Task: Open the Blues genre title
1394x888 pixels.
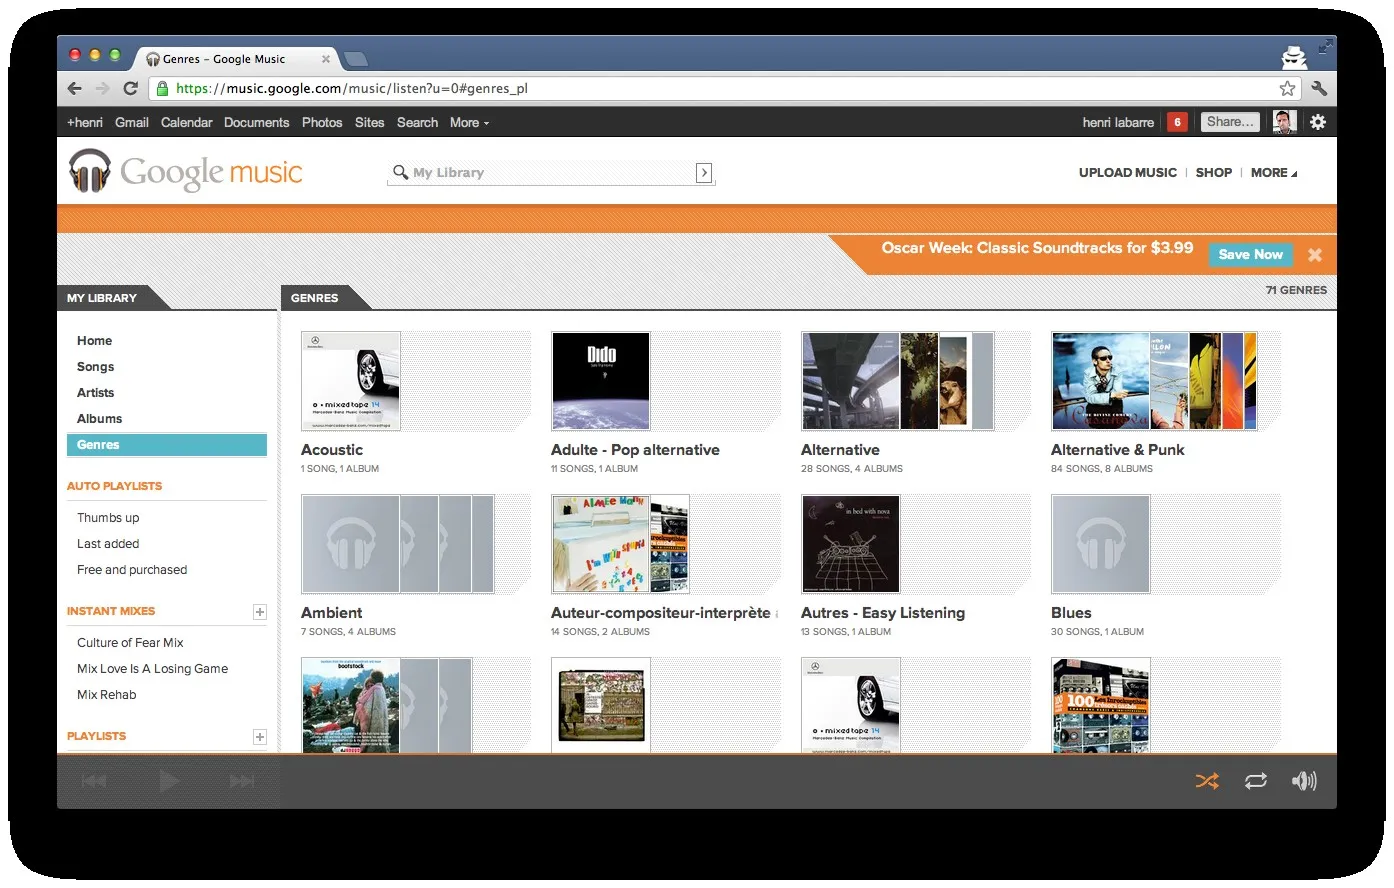Action: tap(1071, 613)
